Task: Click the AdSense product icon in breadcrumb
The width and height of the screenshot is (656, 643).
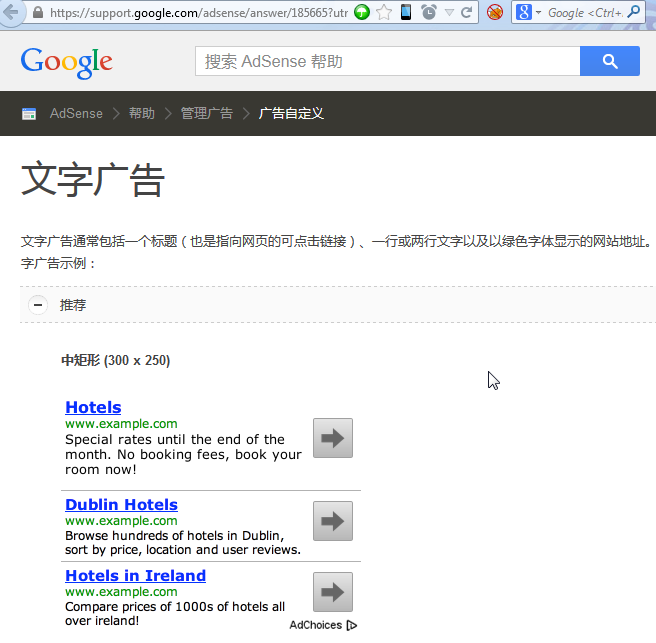Action: 29,113
